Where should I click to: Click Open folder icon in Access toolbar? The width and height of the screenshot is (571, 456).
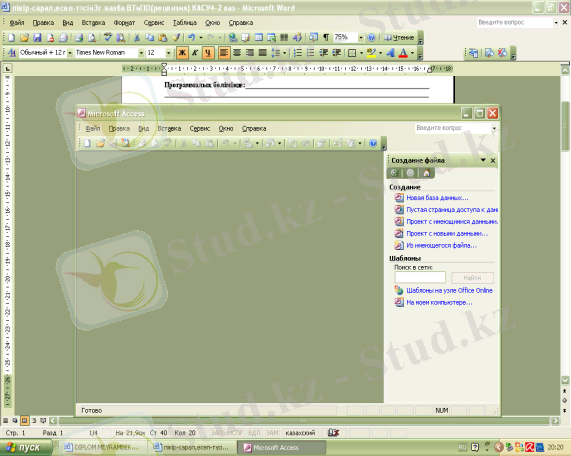pyautogui.click(x=100, y=143)
